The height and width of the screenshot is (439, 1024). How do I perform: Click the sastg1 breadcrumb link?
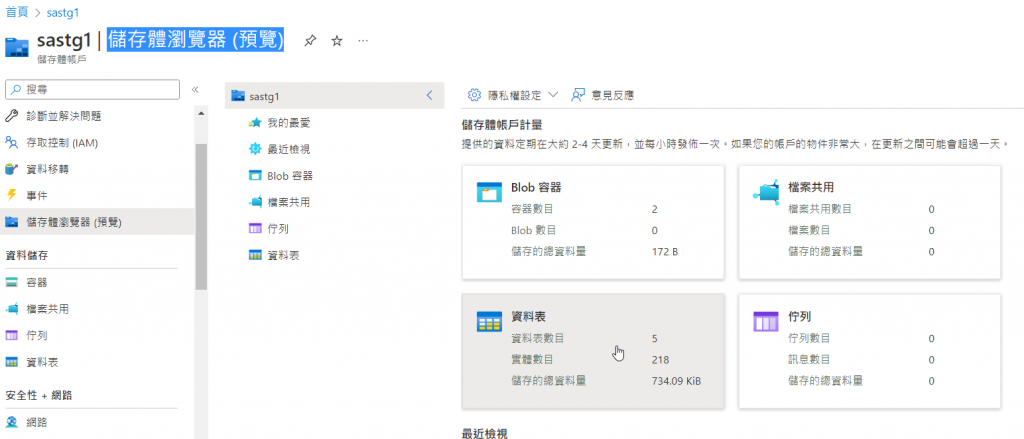pos(63,12)
